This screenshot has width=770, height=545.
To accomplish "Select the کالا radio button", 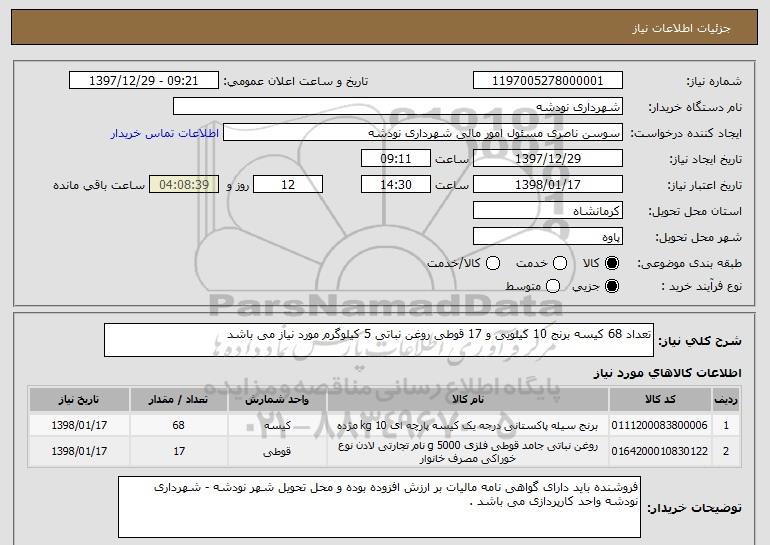I will (x=612, y=263).
